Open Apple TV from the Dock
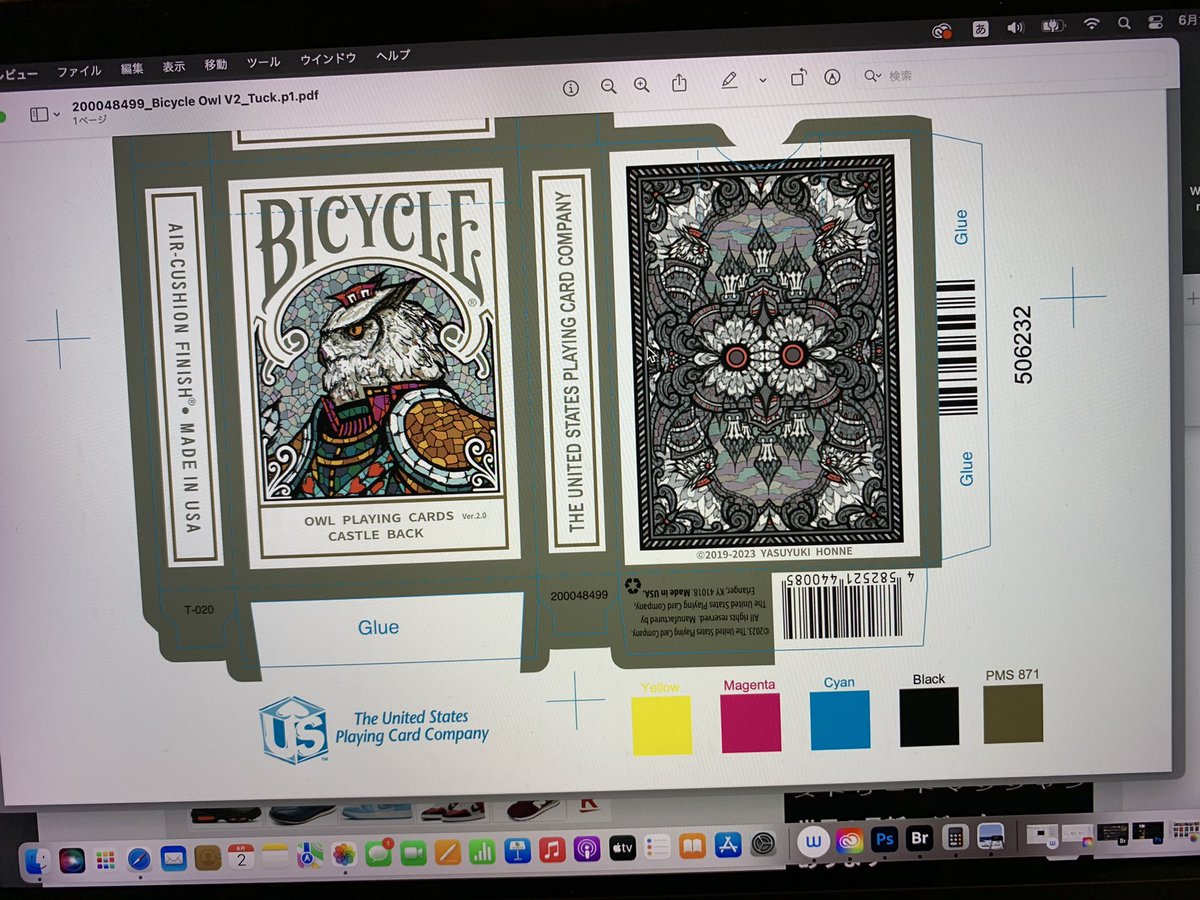Viewport: 1200px width, 900px height. point(622,848)
